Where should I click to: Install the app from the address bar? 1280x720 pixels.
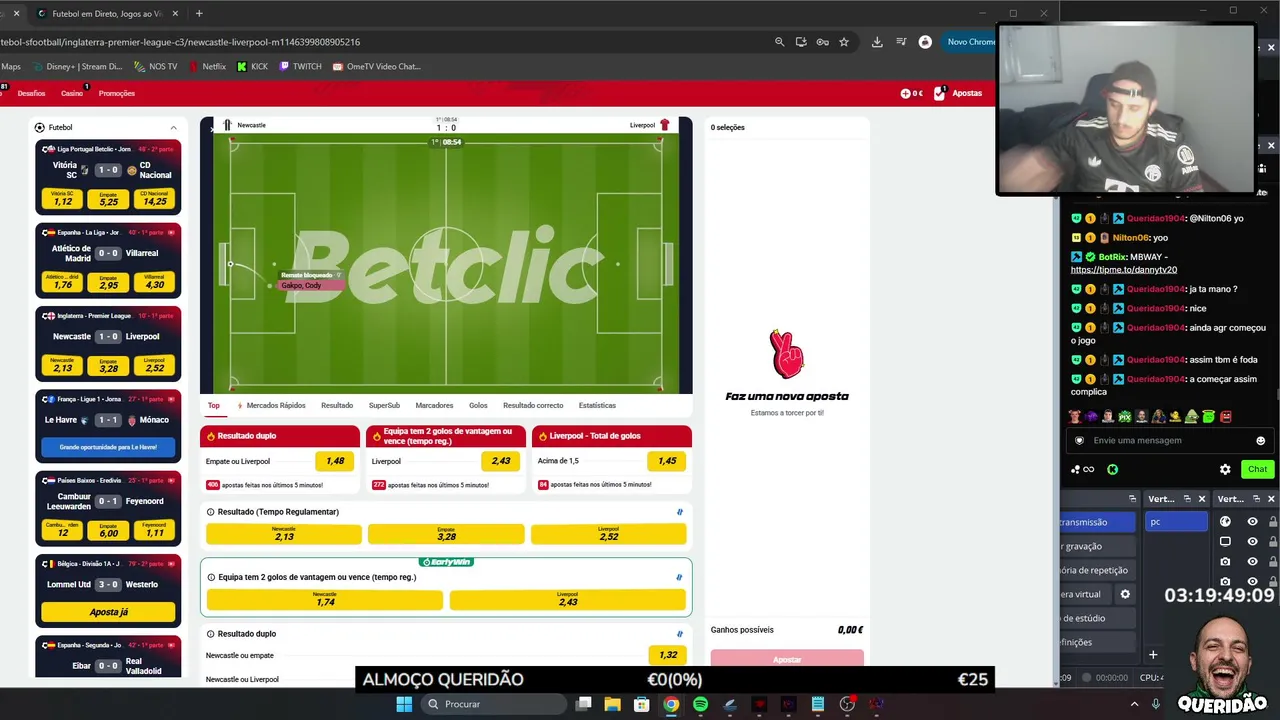pos(801,42)
